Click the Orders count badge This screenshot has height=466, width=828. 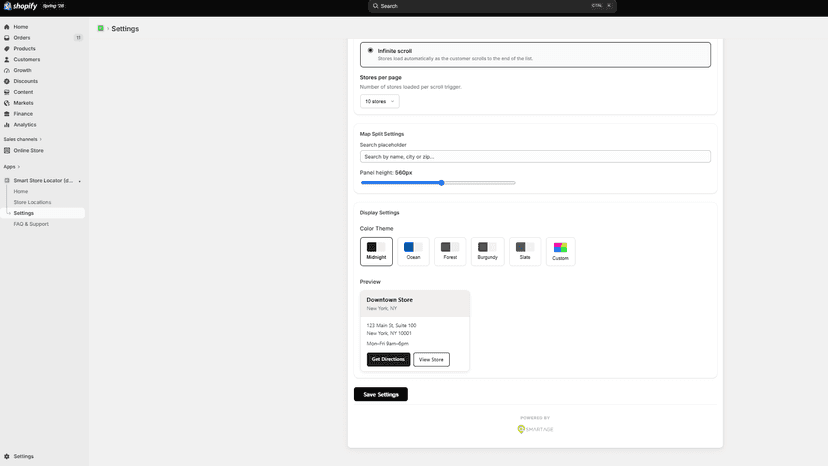78,38
